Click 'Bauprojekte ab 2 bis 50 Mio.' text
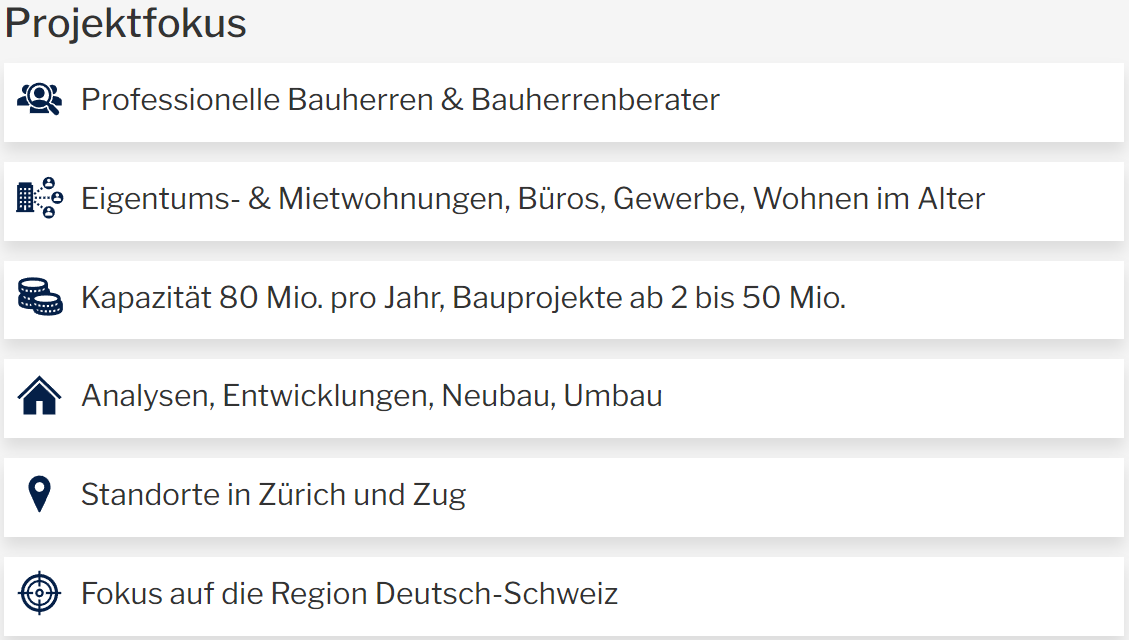 pyautogui.click(x=649, y=298)
